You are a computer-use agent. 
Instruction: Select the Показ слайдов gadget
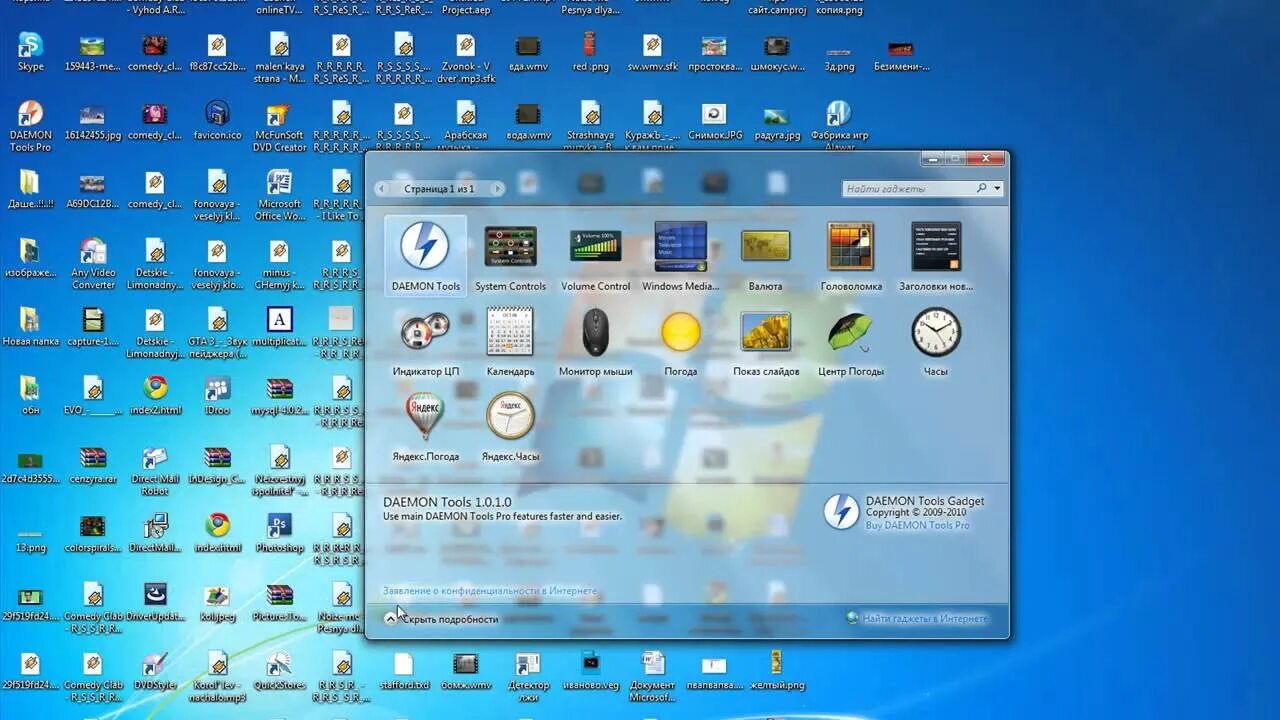click(x=766, y=342)
